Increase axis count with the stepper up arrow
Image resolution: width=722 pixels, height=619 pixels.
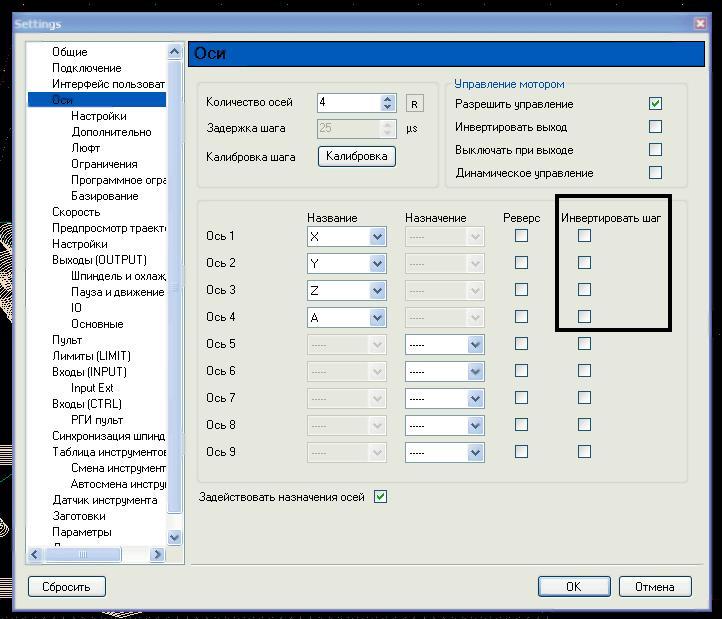coord(387,99)
